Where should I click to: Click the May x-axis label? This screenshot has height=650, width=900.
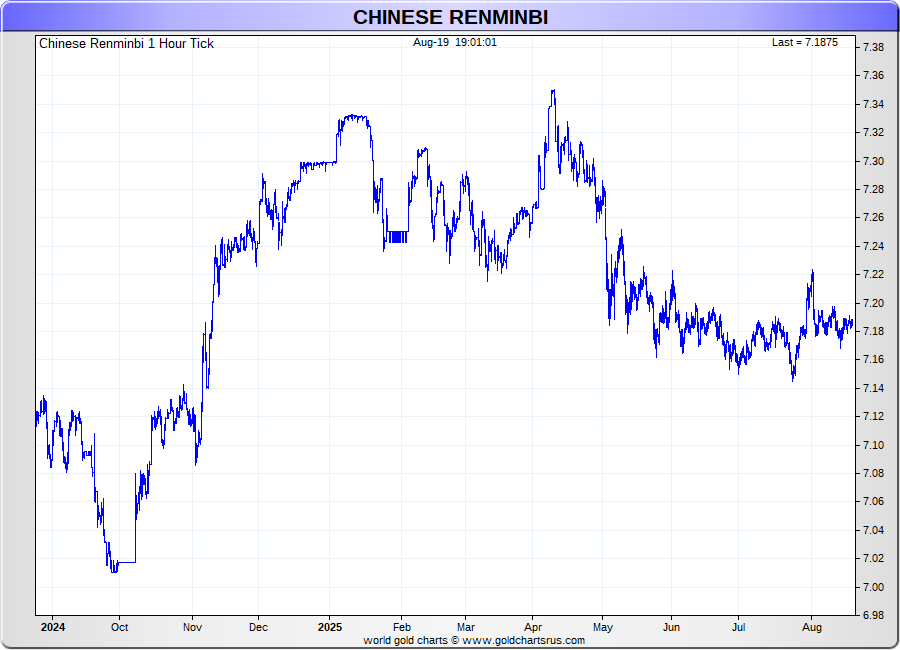[x=603, y=627]
